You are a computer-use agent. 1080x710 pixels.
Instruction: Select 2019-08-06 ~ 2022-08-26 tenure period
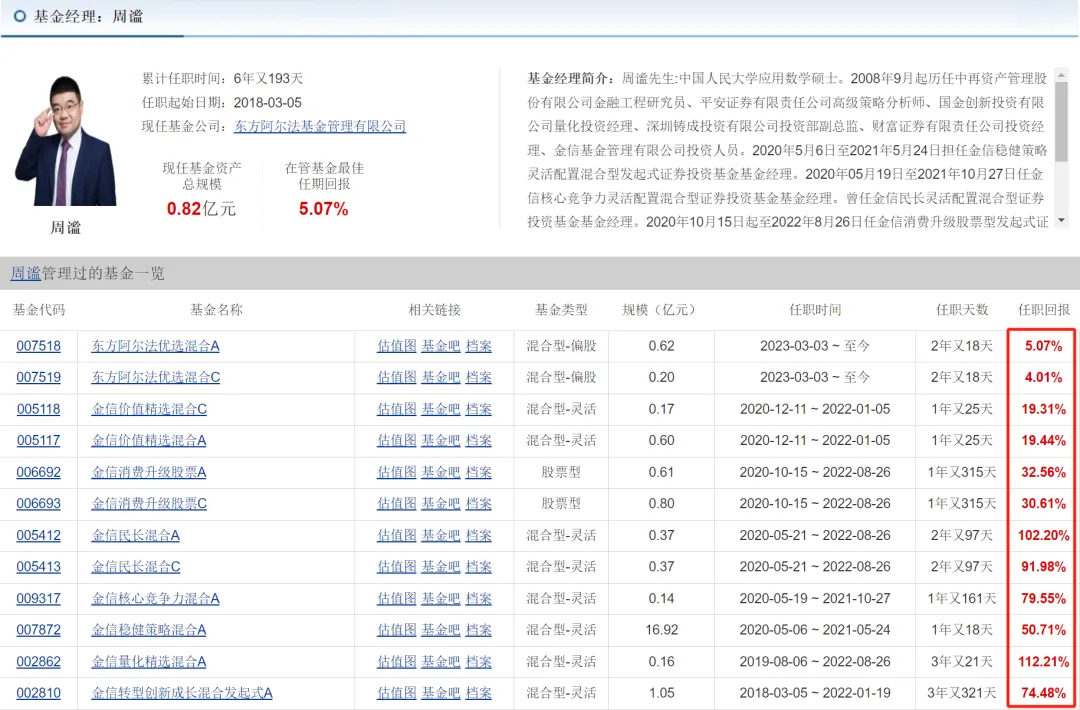tap(815, 662)
